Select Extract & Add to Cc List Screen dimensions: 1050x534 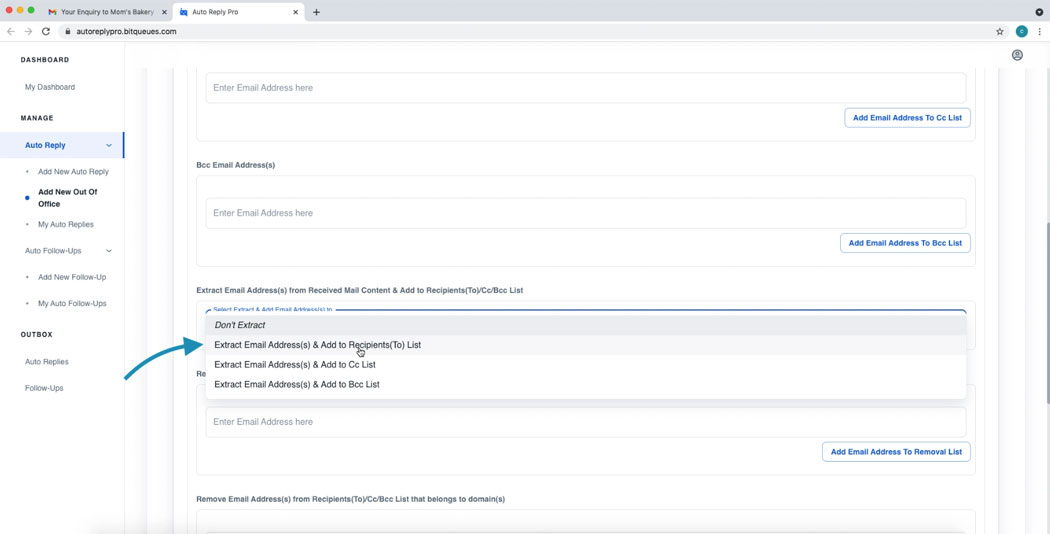585,365
